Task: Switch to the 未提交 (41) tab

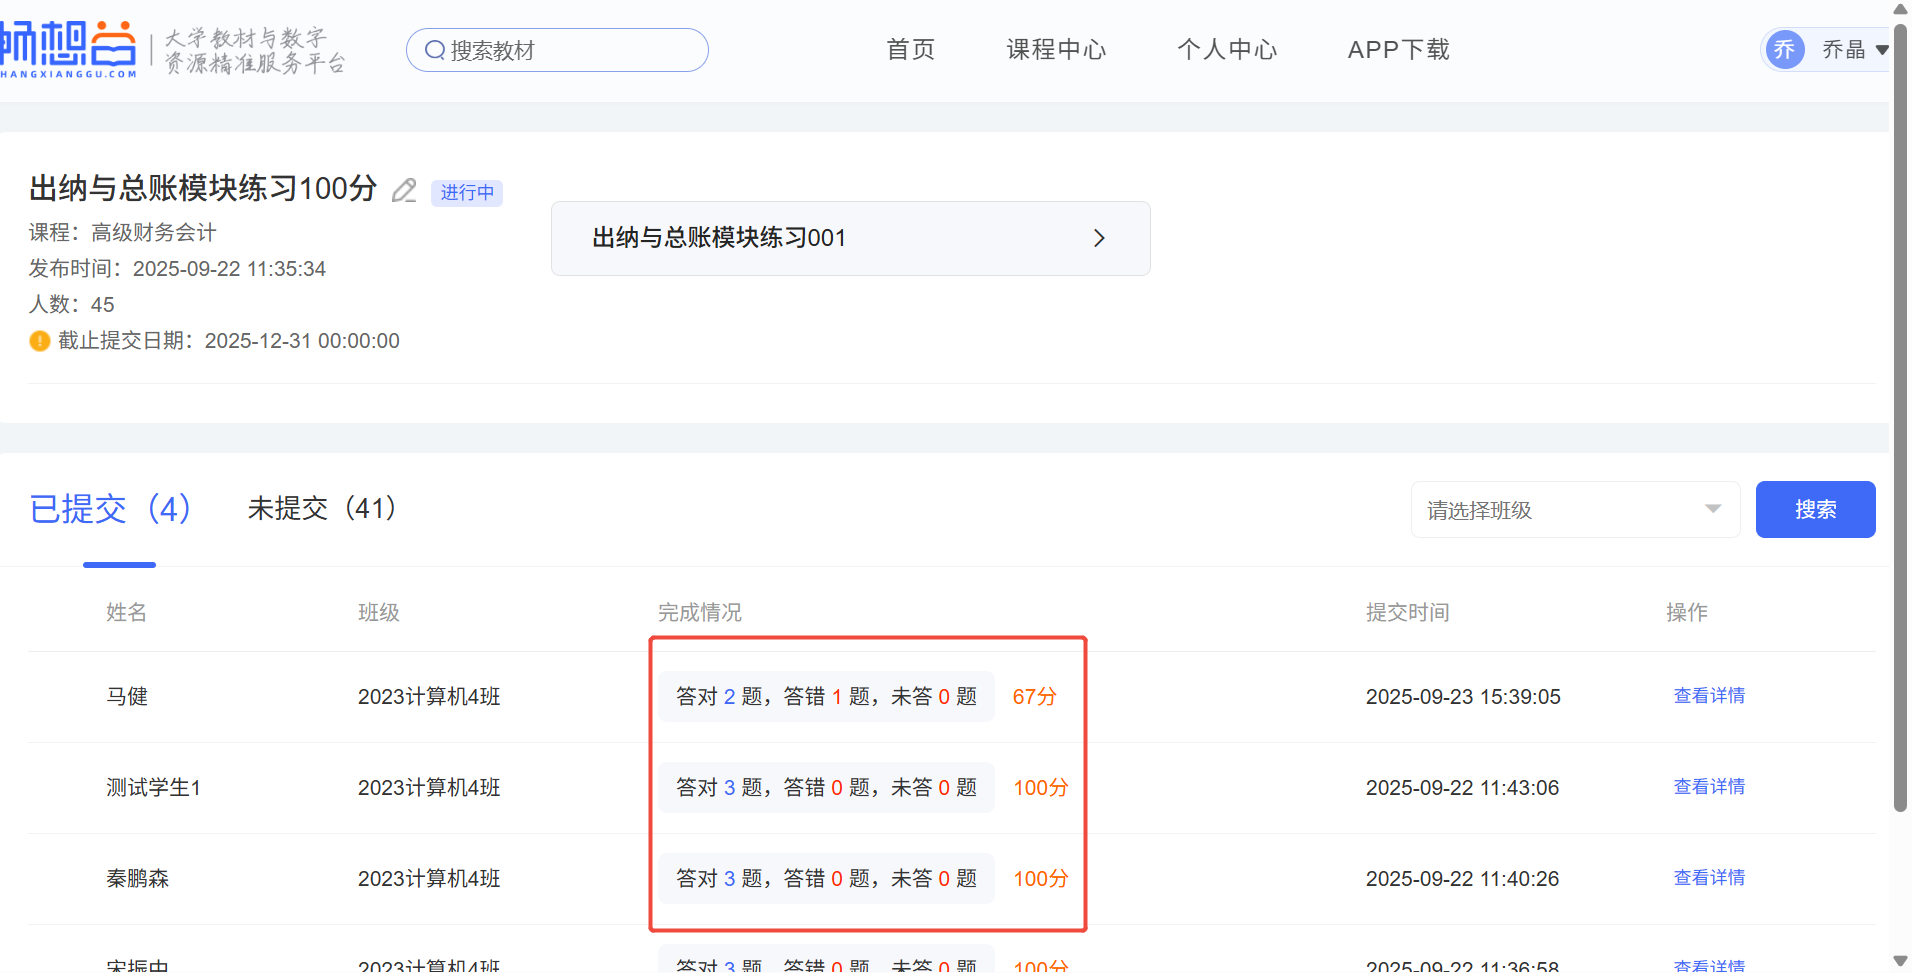Action: [322, 508]
